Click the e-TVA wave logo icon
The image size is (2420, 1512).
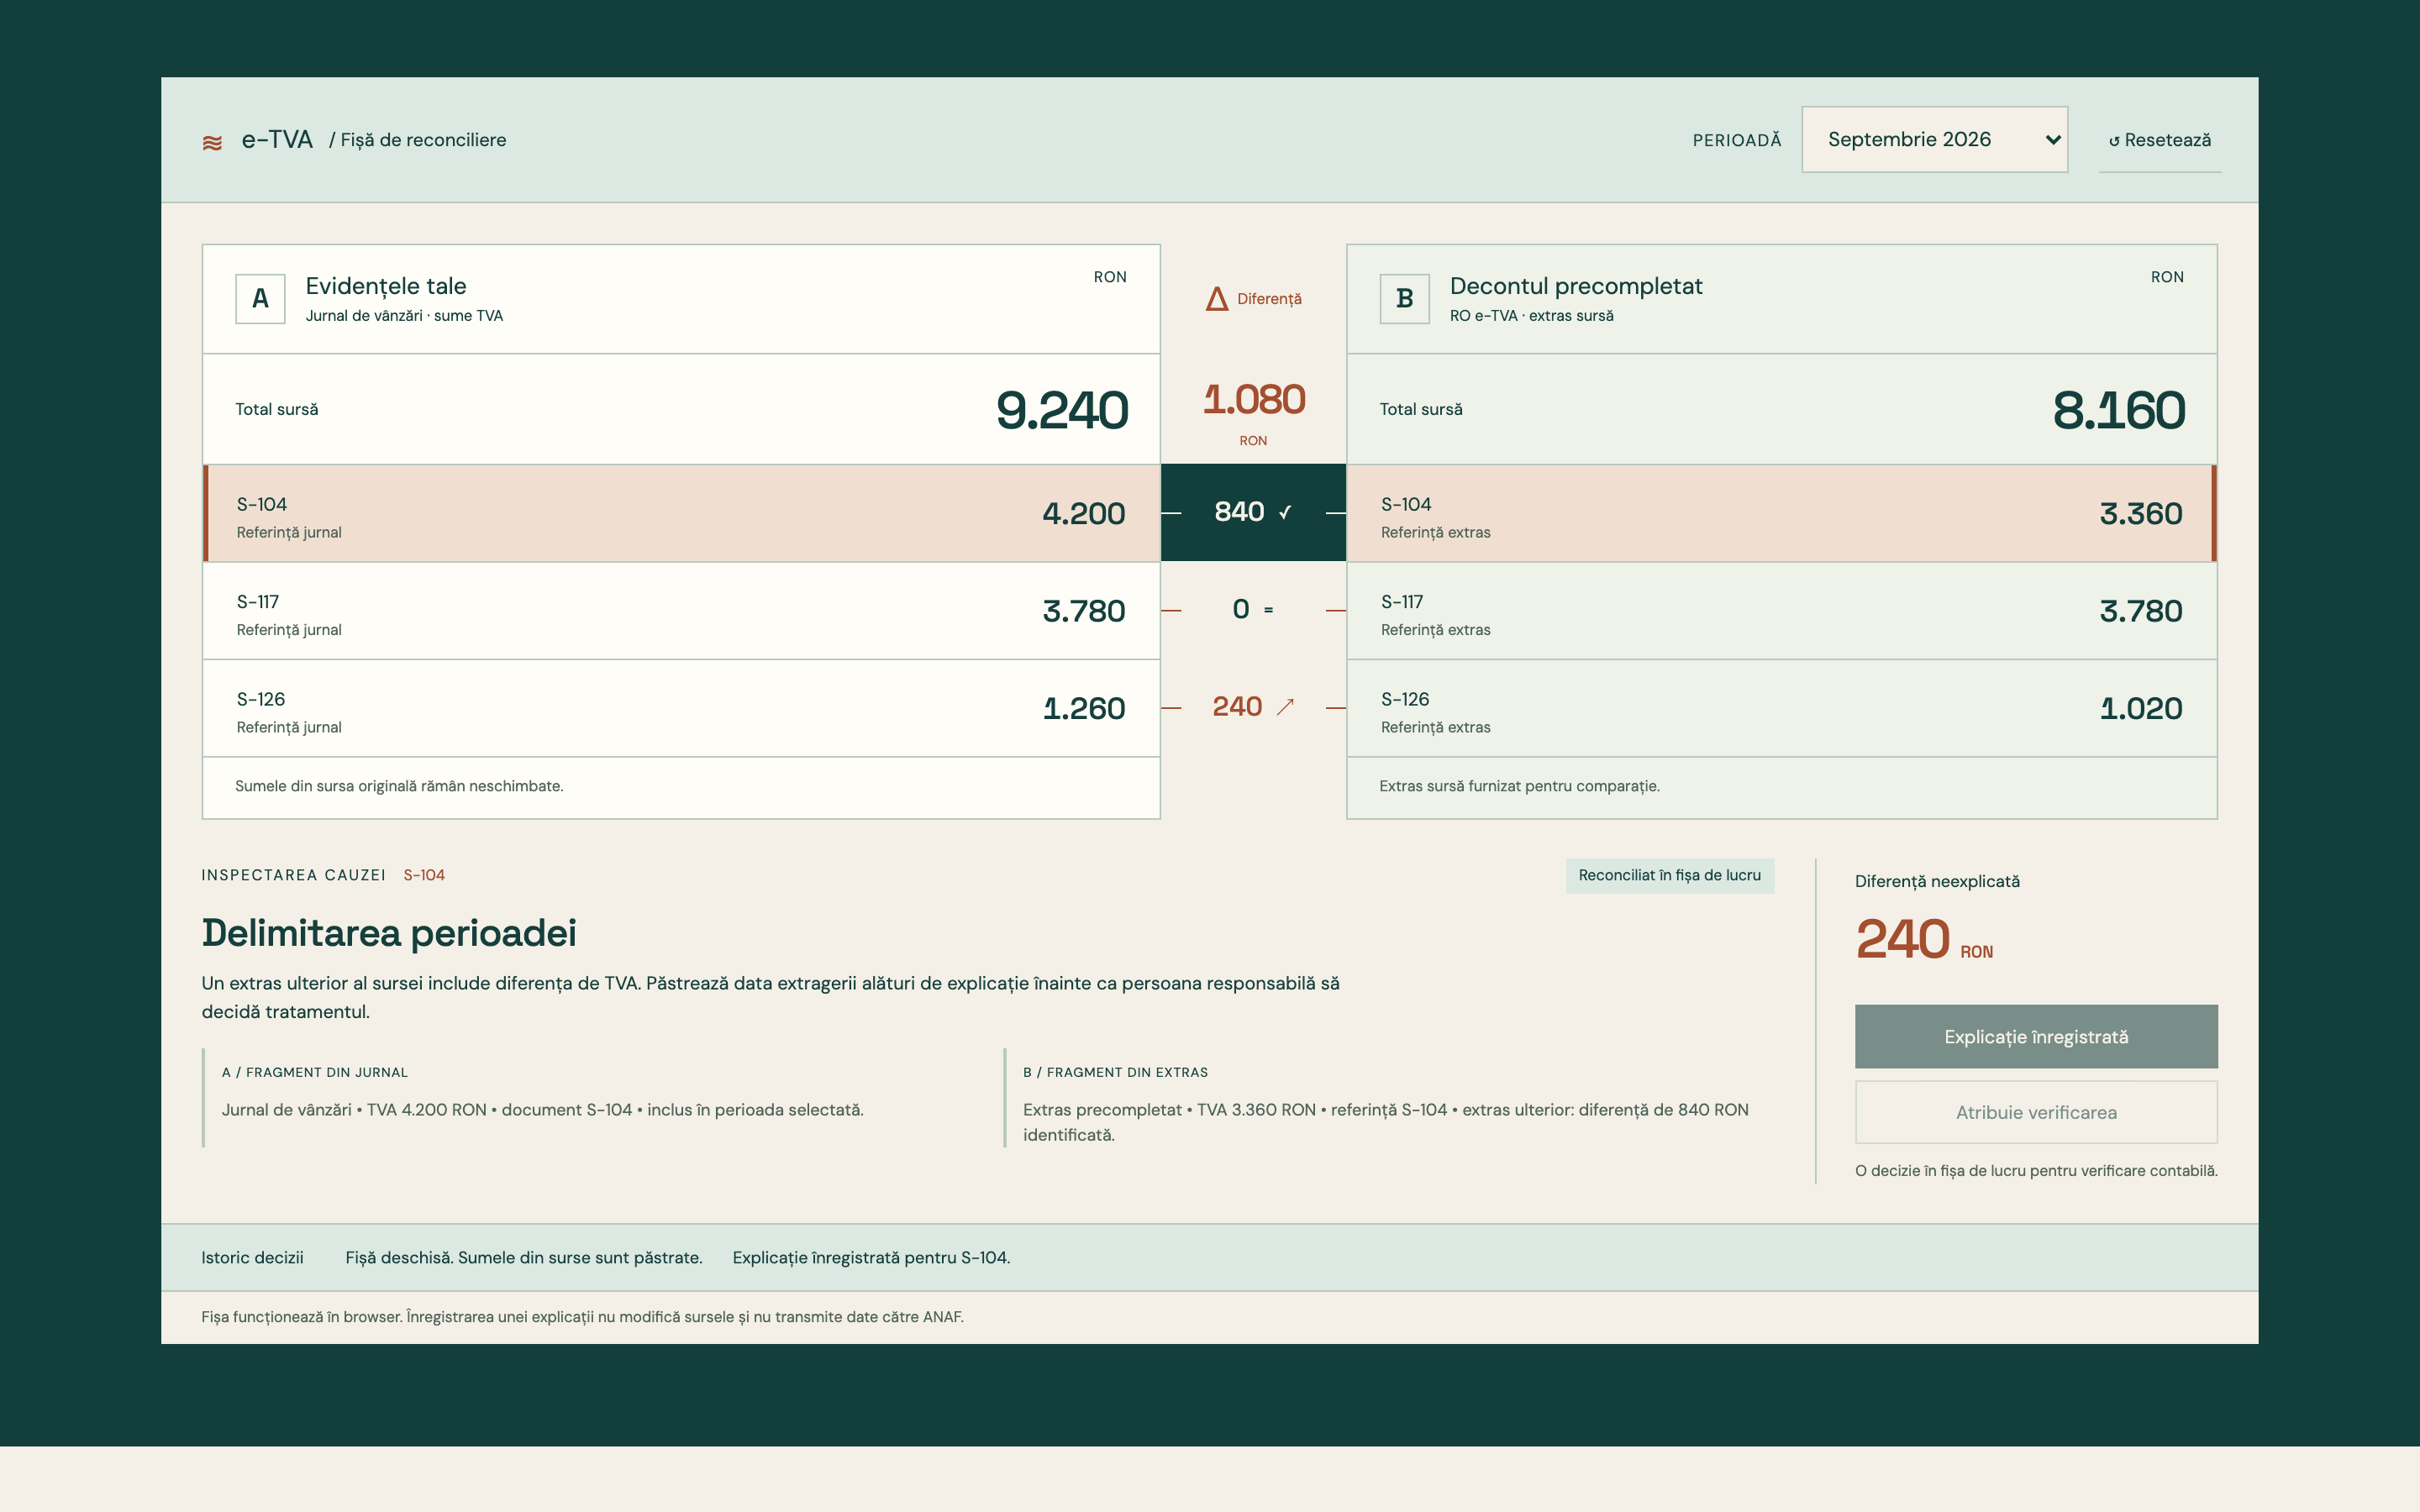(212, 143)
